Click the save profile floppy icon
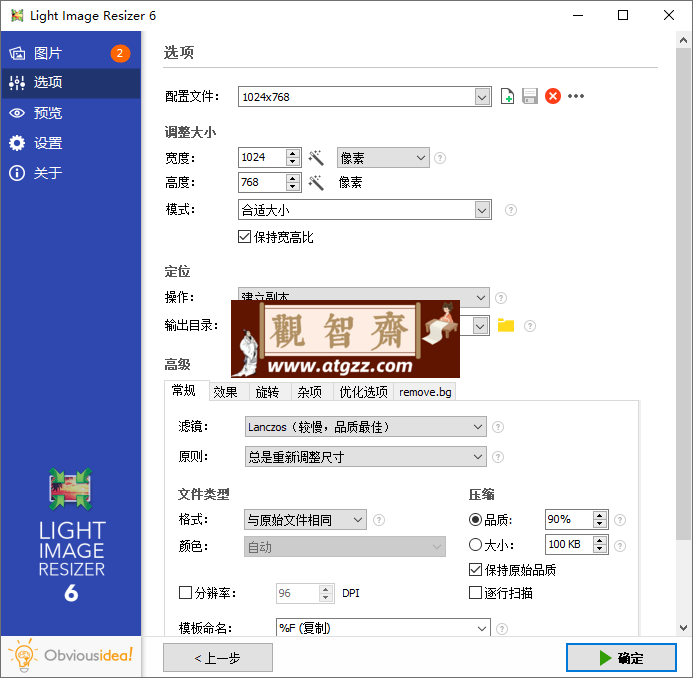Viewport: 693px width, 678px height. click(x=529, y=96)
